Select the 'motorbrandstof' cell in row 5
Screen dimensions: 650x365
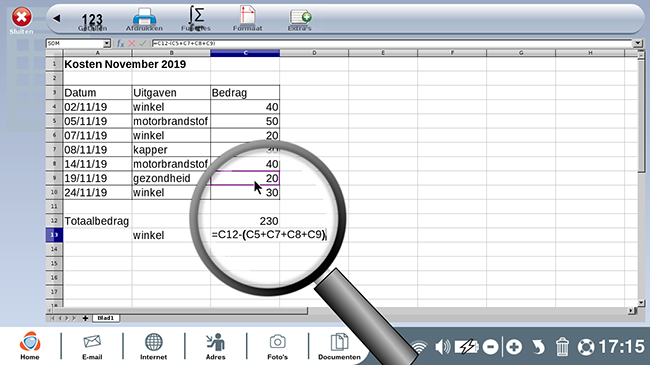point(171,121)
